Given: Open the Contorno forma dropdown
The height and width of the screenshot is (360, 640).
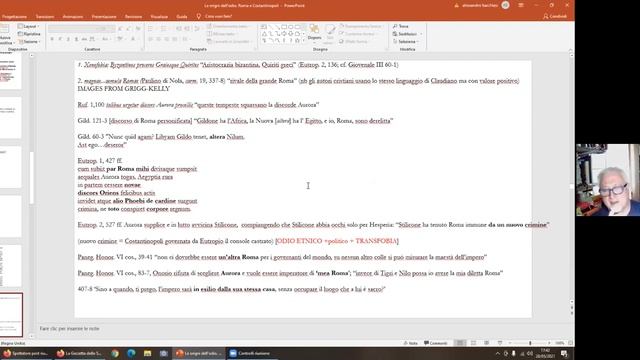Looking at the screenshot, I should (x=358, y=34).
